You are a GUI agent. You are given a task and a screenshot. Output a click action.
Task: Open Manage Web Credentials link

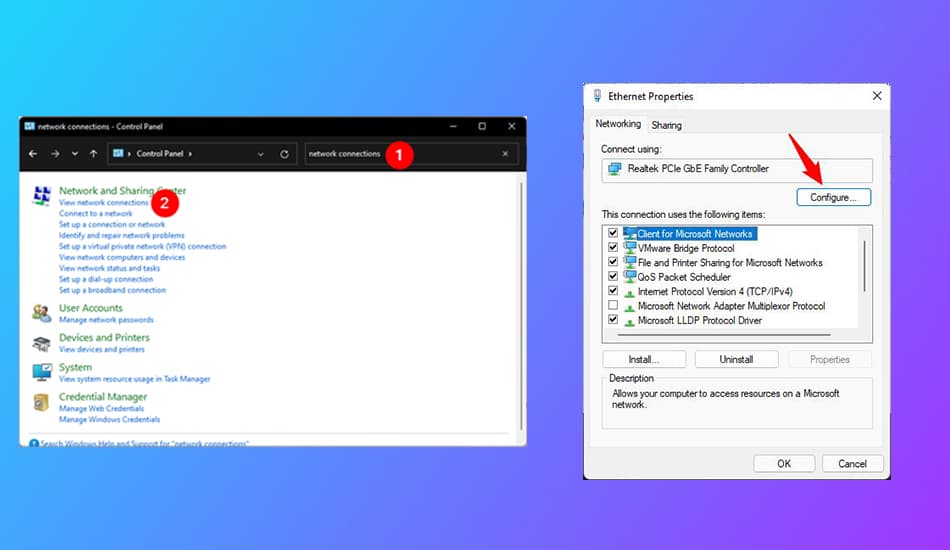point(101,408)
